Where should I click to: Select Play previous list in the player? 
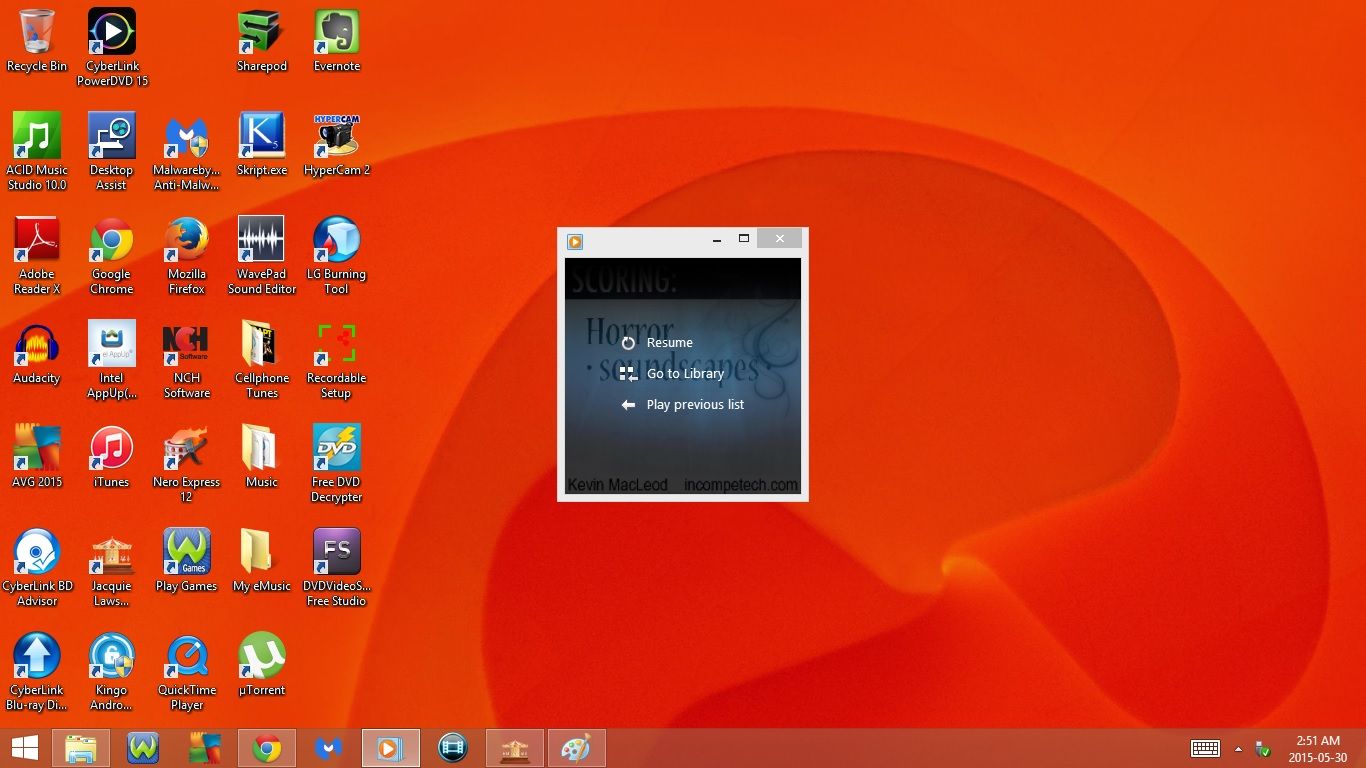(x=695, y=404)
